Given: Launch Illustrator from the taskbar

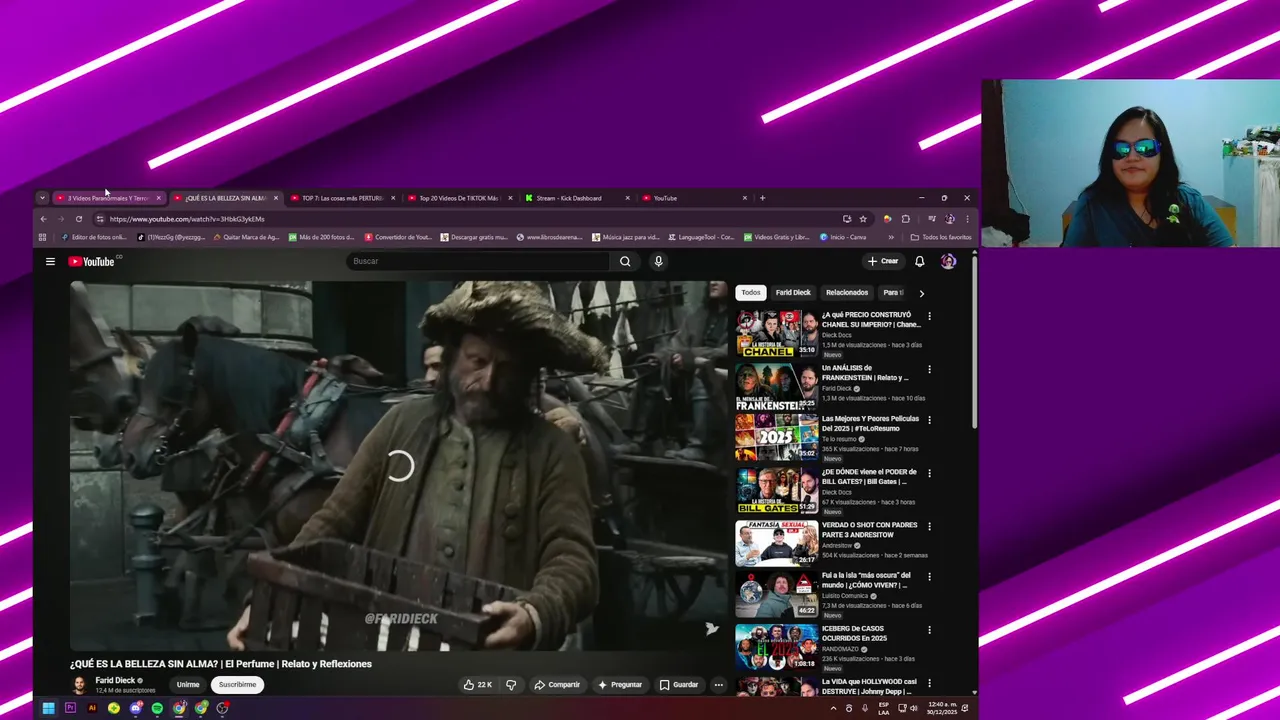Looking at the screenshot, I should pyautogui.click(x=92, y=708).
